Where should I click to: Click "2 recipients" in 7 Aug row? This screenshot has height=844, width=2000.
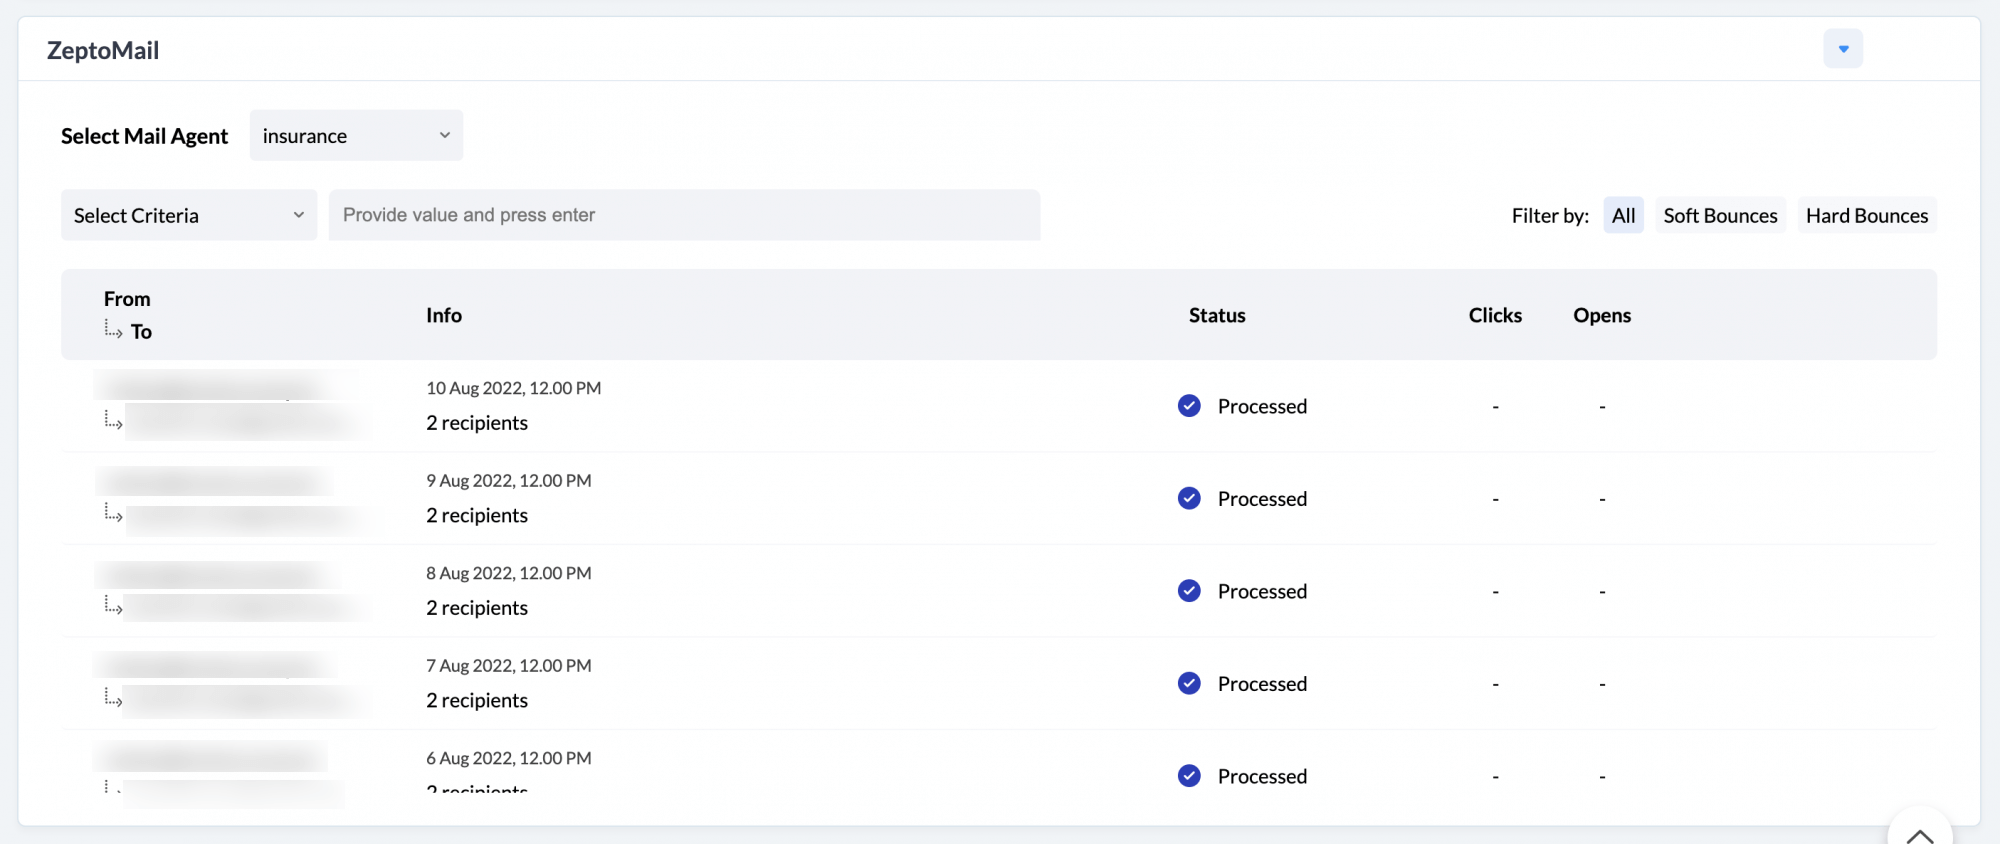pyautogui.click(x=477, y=701)
